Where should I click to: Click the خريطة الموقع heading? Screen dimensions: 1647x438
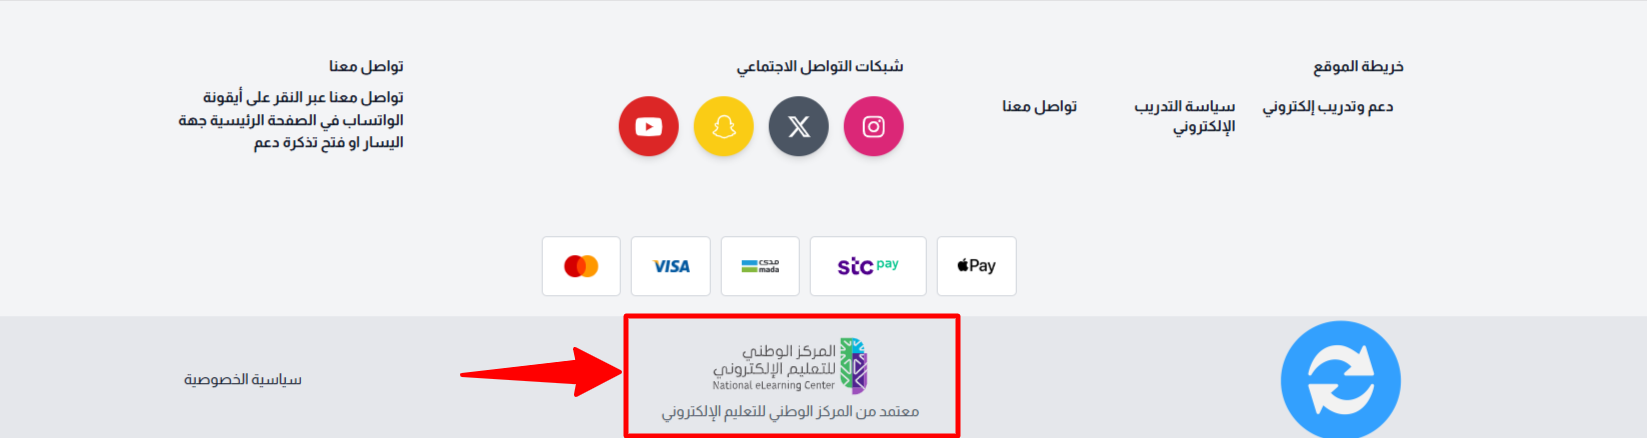[x=1359, y=66]
